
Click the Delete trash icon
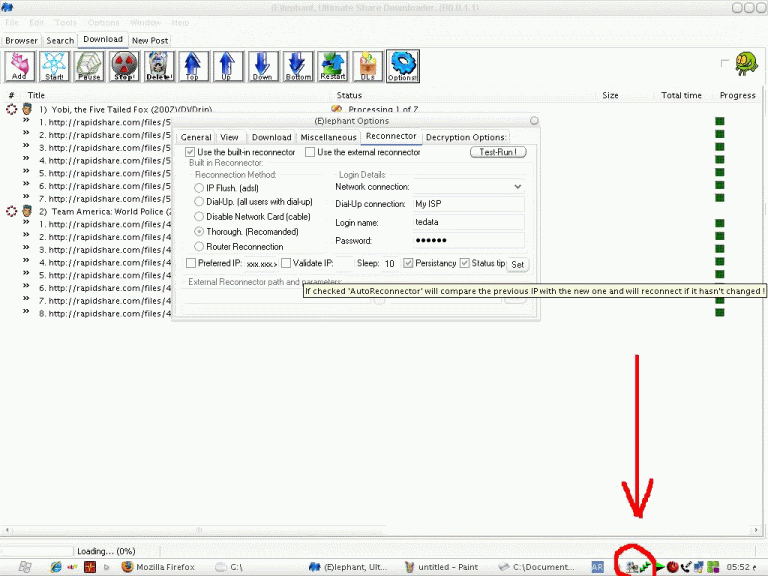(x=159, y=66)
